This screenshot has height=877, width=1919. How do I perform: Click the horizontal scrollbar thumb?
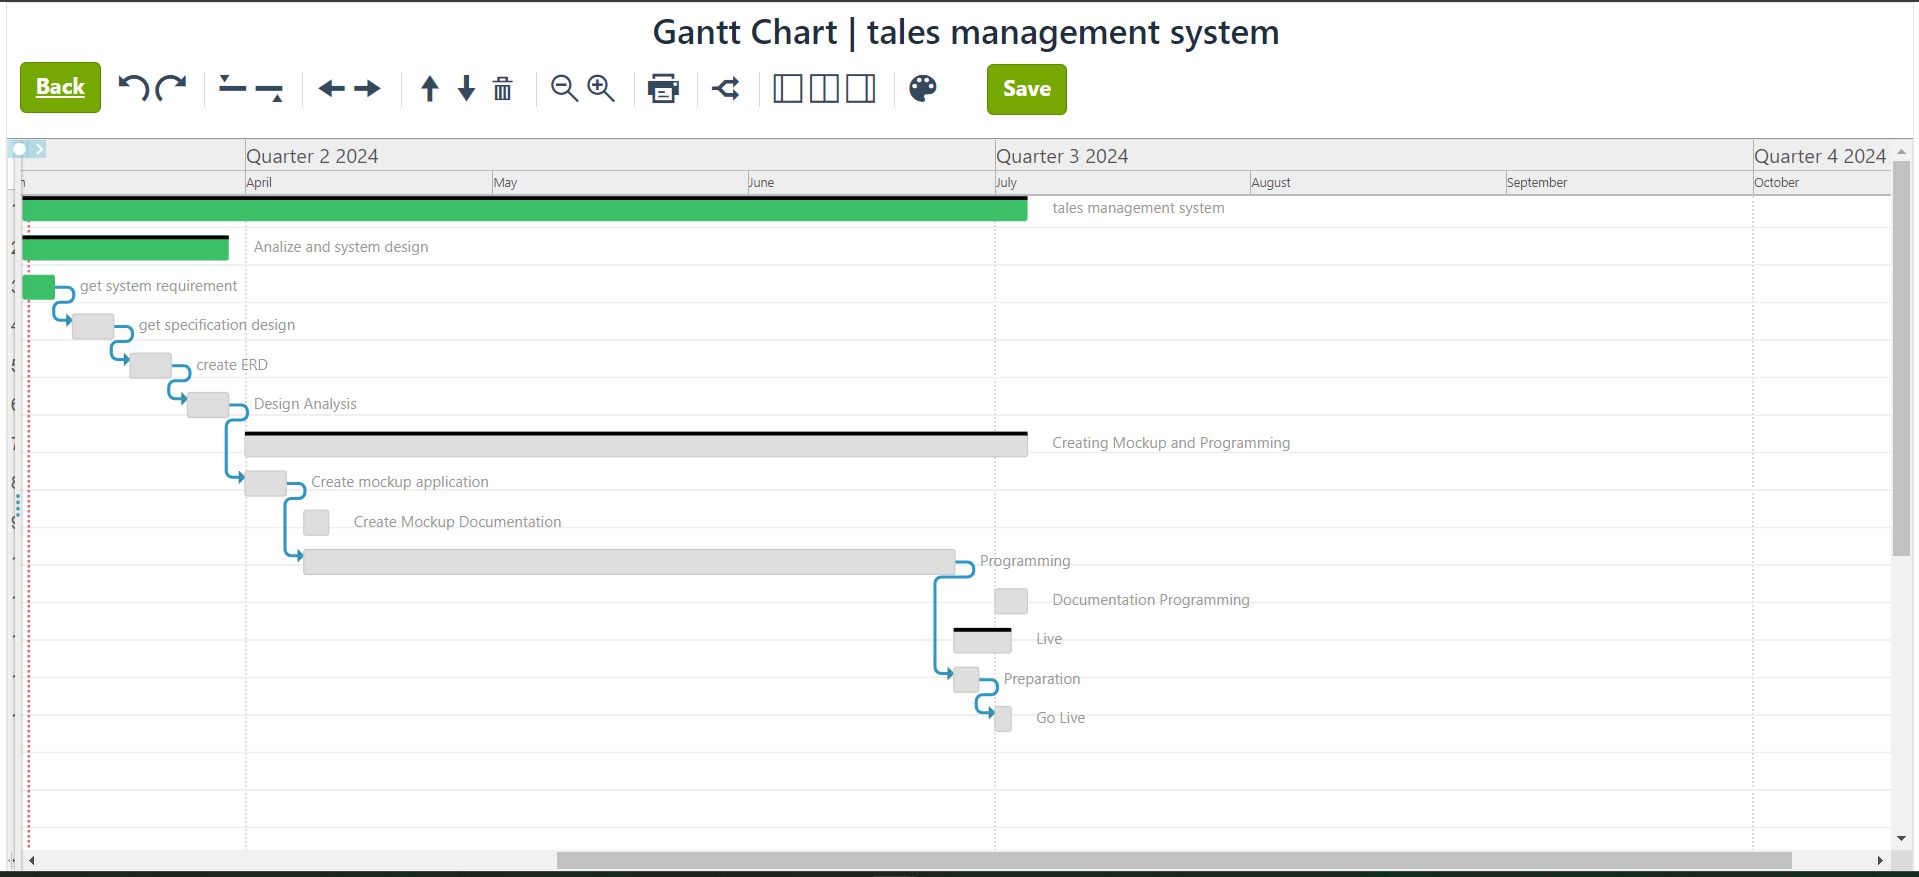click(x=1174, y=860)
